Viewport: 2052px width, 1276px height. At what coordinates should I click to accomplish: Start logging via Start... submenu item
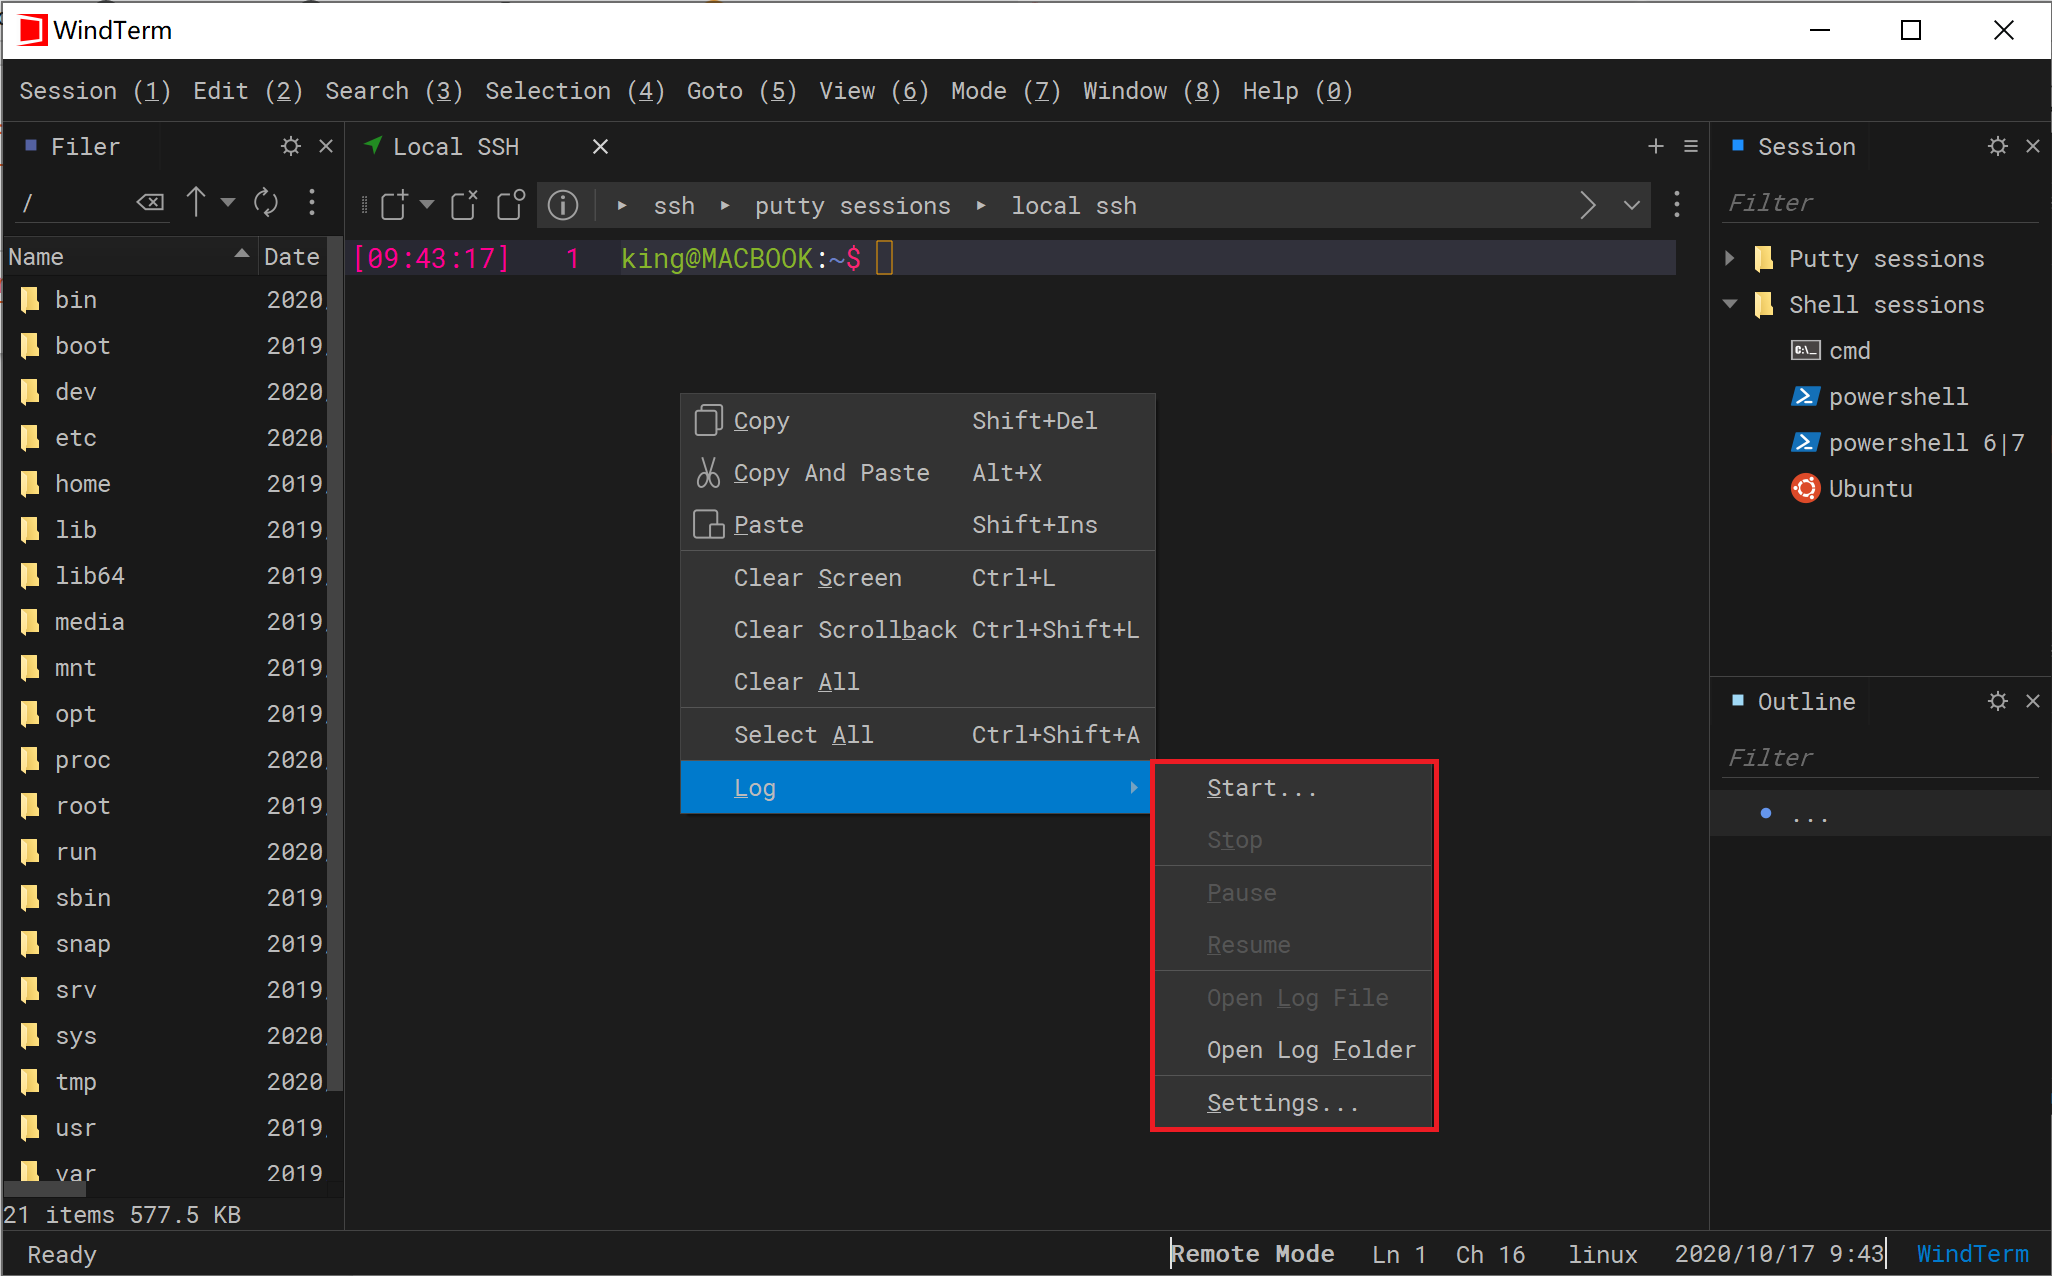1294,788
